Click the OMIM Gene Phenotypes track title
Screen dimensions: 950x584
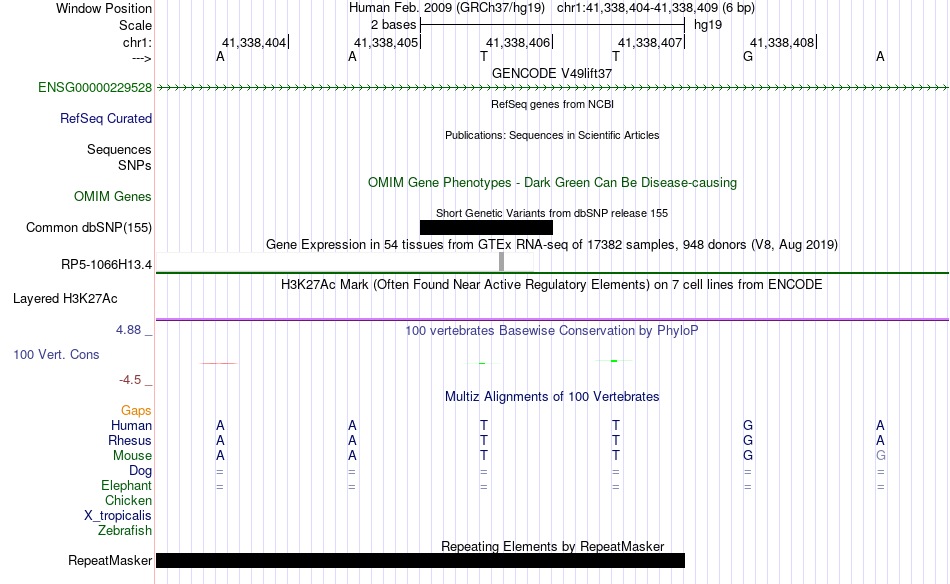[x=552, y=183]
